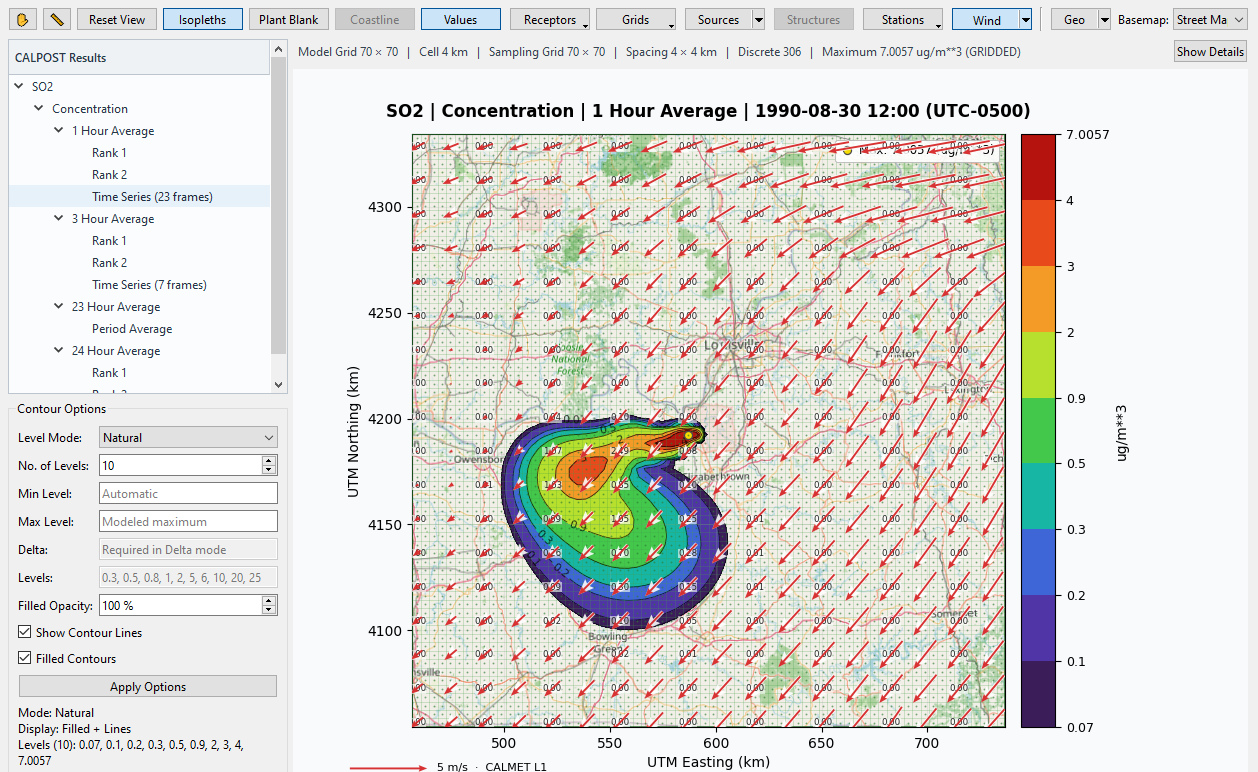Click the 'Maximum 7.0057 ug/m**3 (GRIDDED)' text

(x=922, y=52)
